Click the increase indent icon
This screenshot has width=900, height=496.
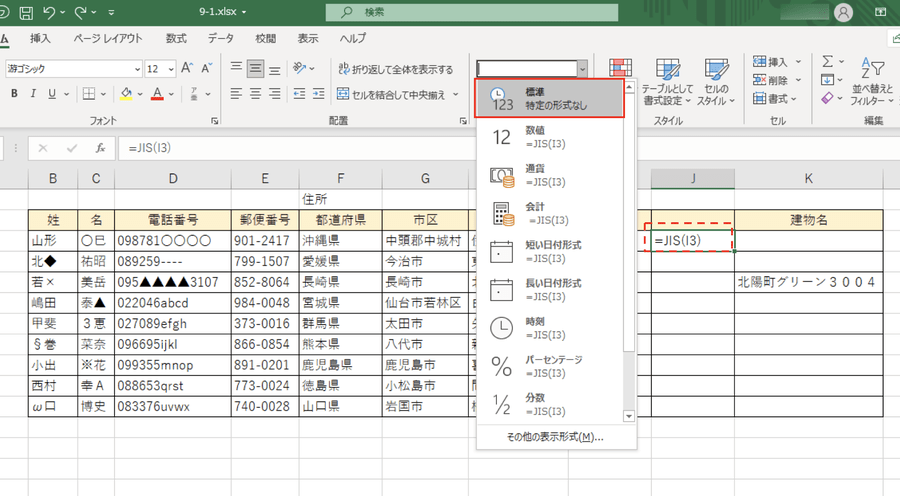pos(319,94)
